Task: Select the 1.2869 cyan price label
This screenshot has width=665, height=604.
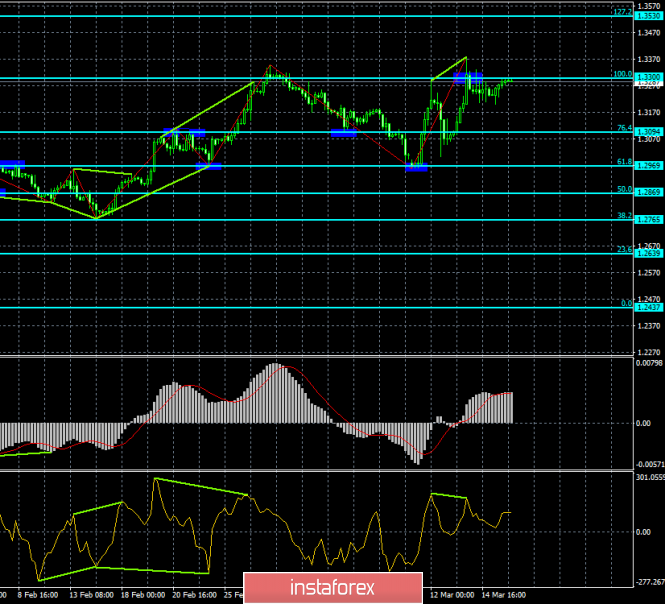Action: point(649,193)
